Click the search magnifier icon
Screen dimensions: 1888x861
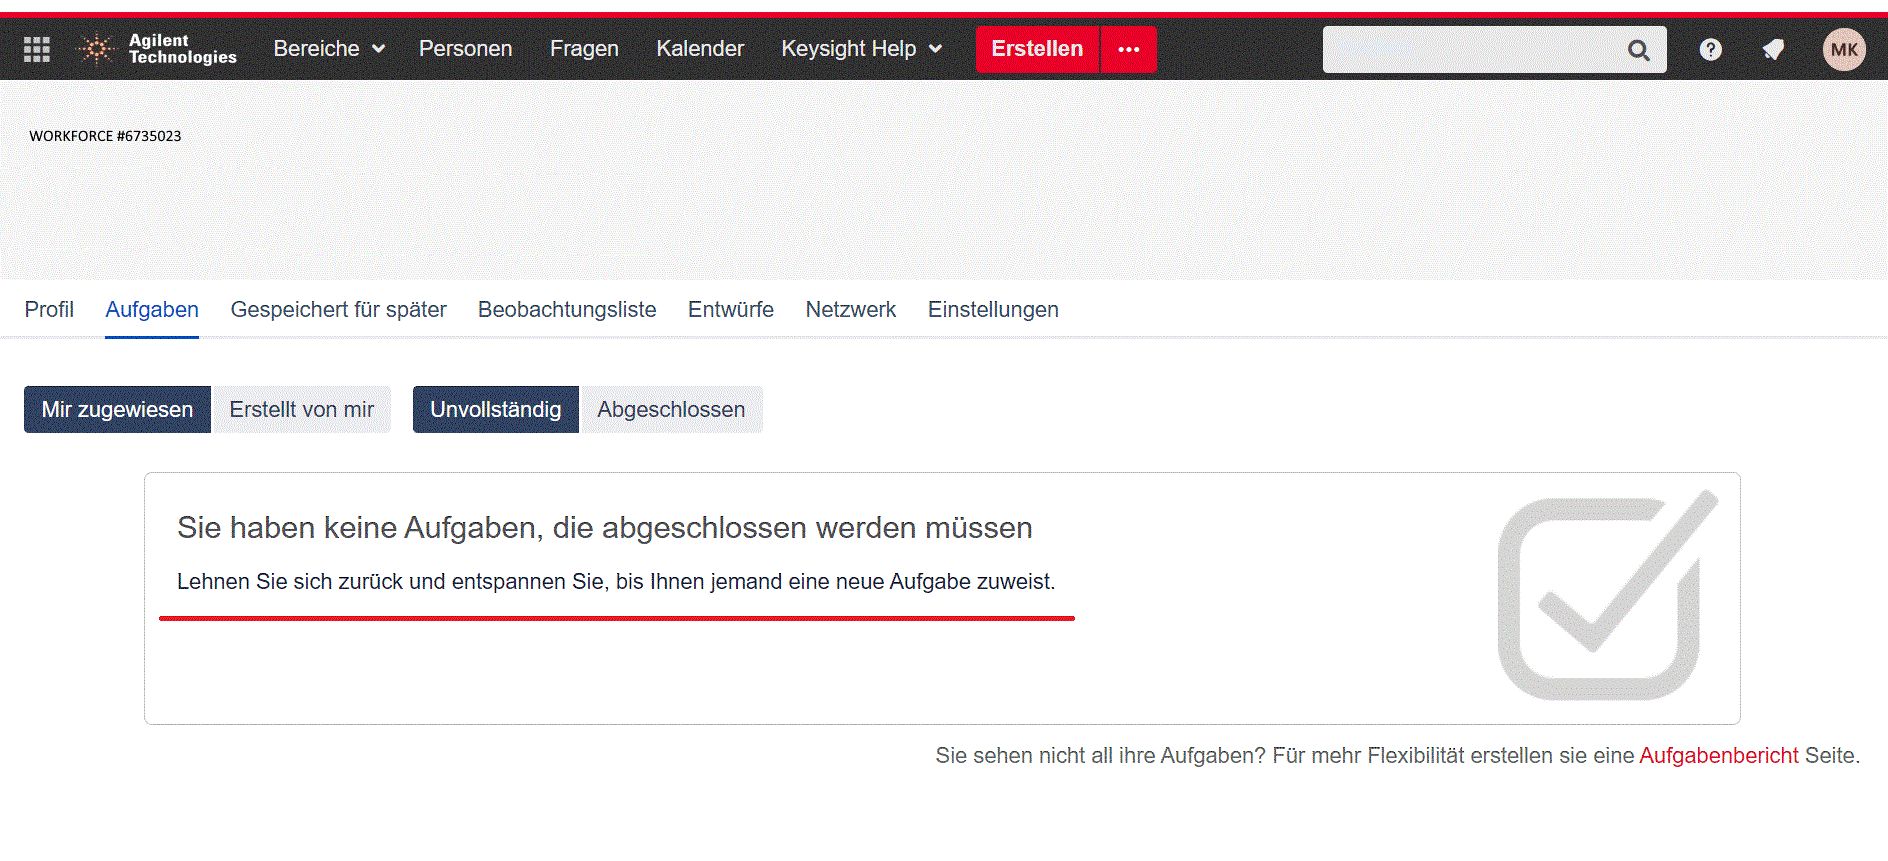(1638, 50)
